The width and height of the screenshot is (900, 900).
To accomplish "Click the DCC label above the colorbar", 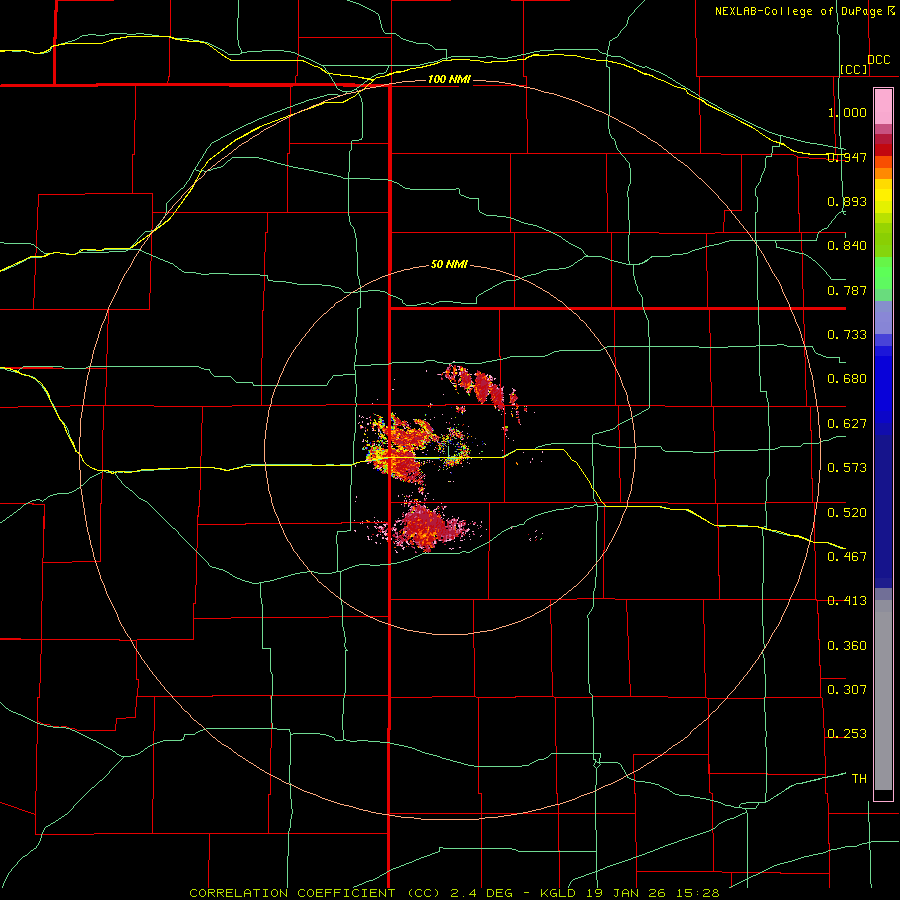I will click(x=878, y=60).
